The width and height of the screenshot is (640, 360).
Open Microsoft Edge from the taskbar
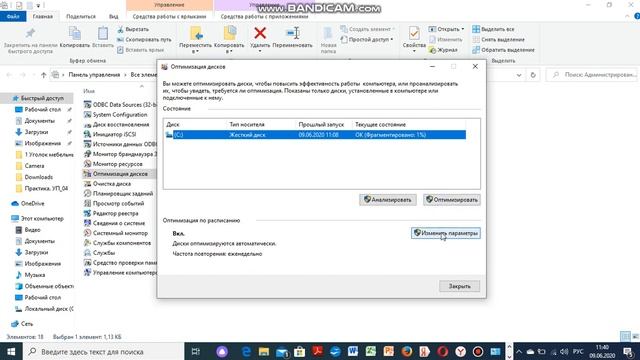click(246, 351)
